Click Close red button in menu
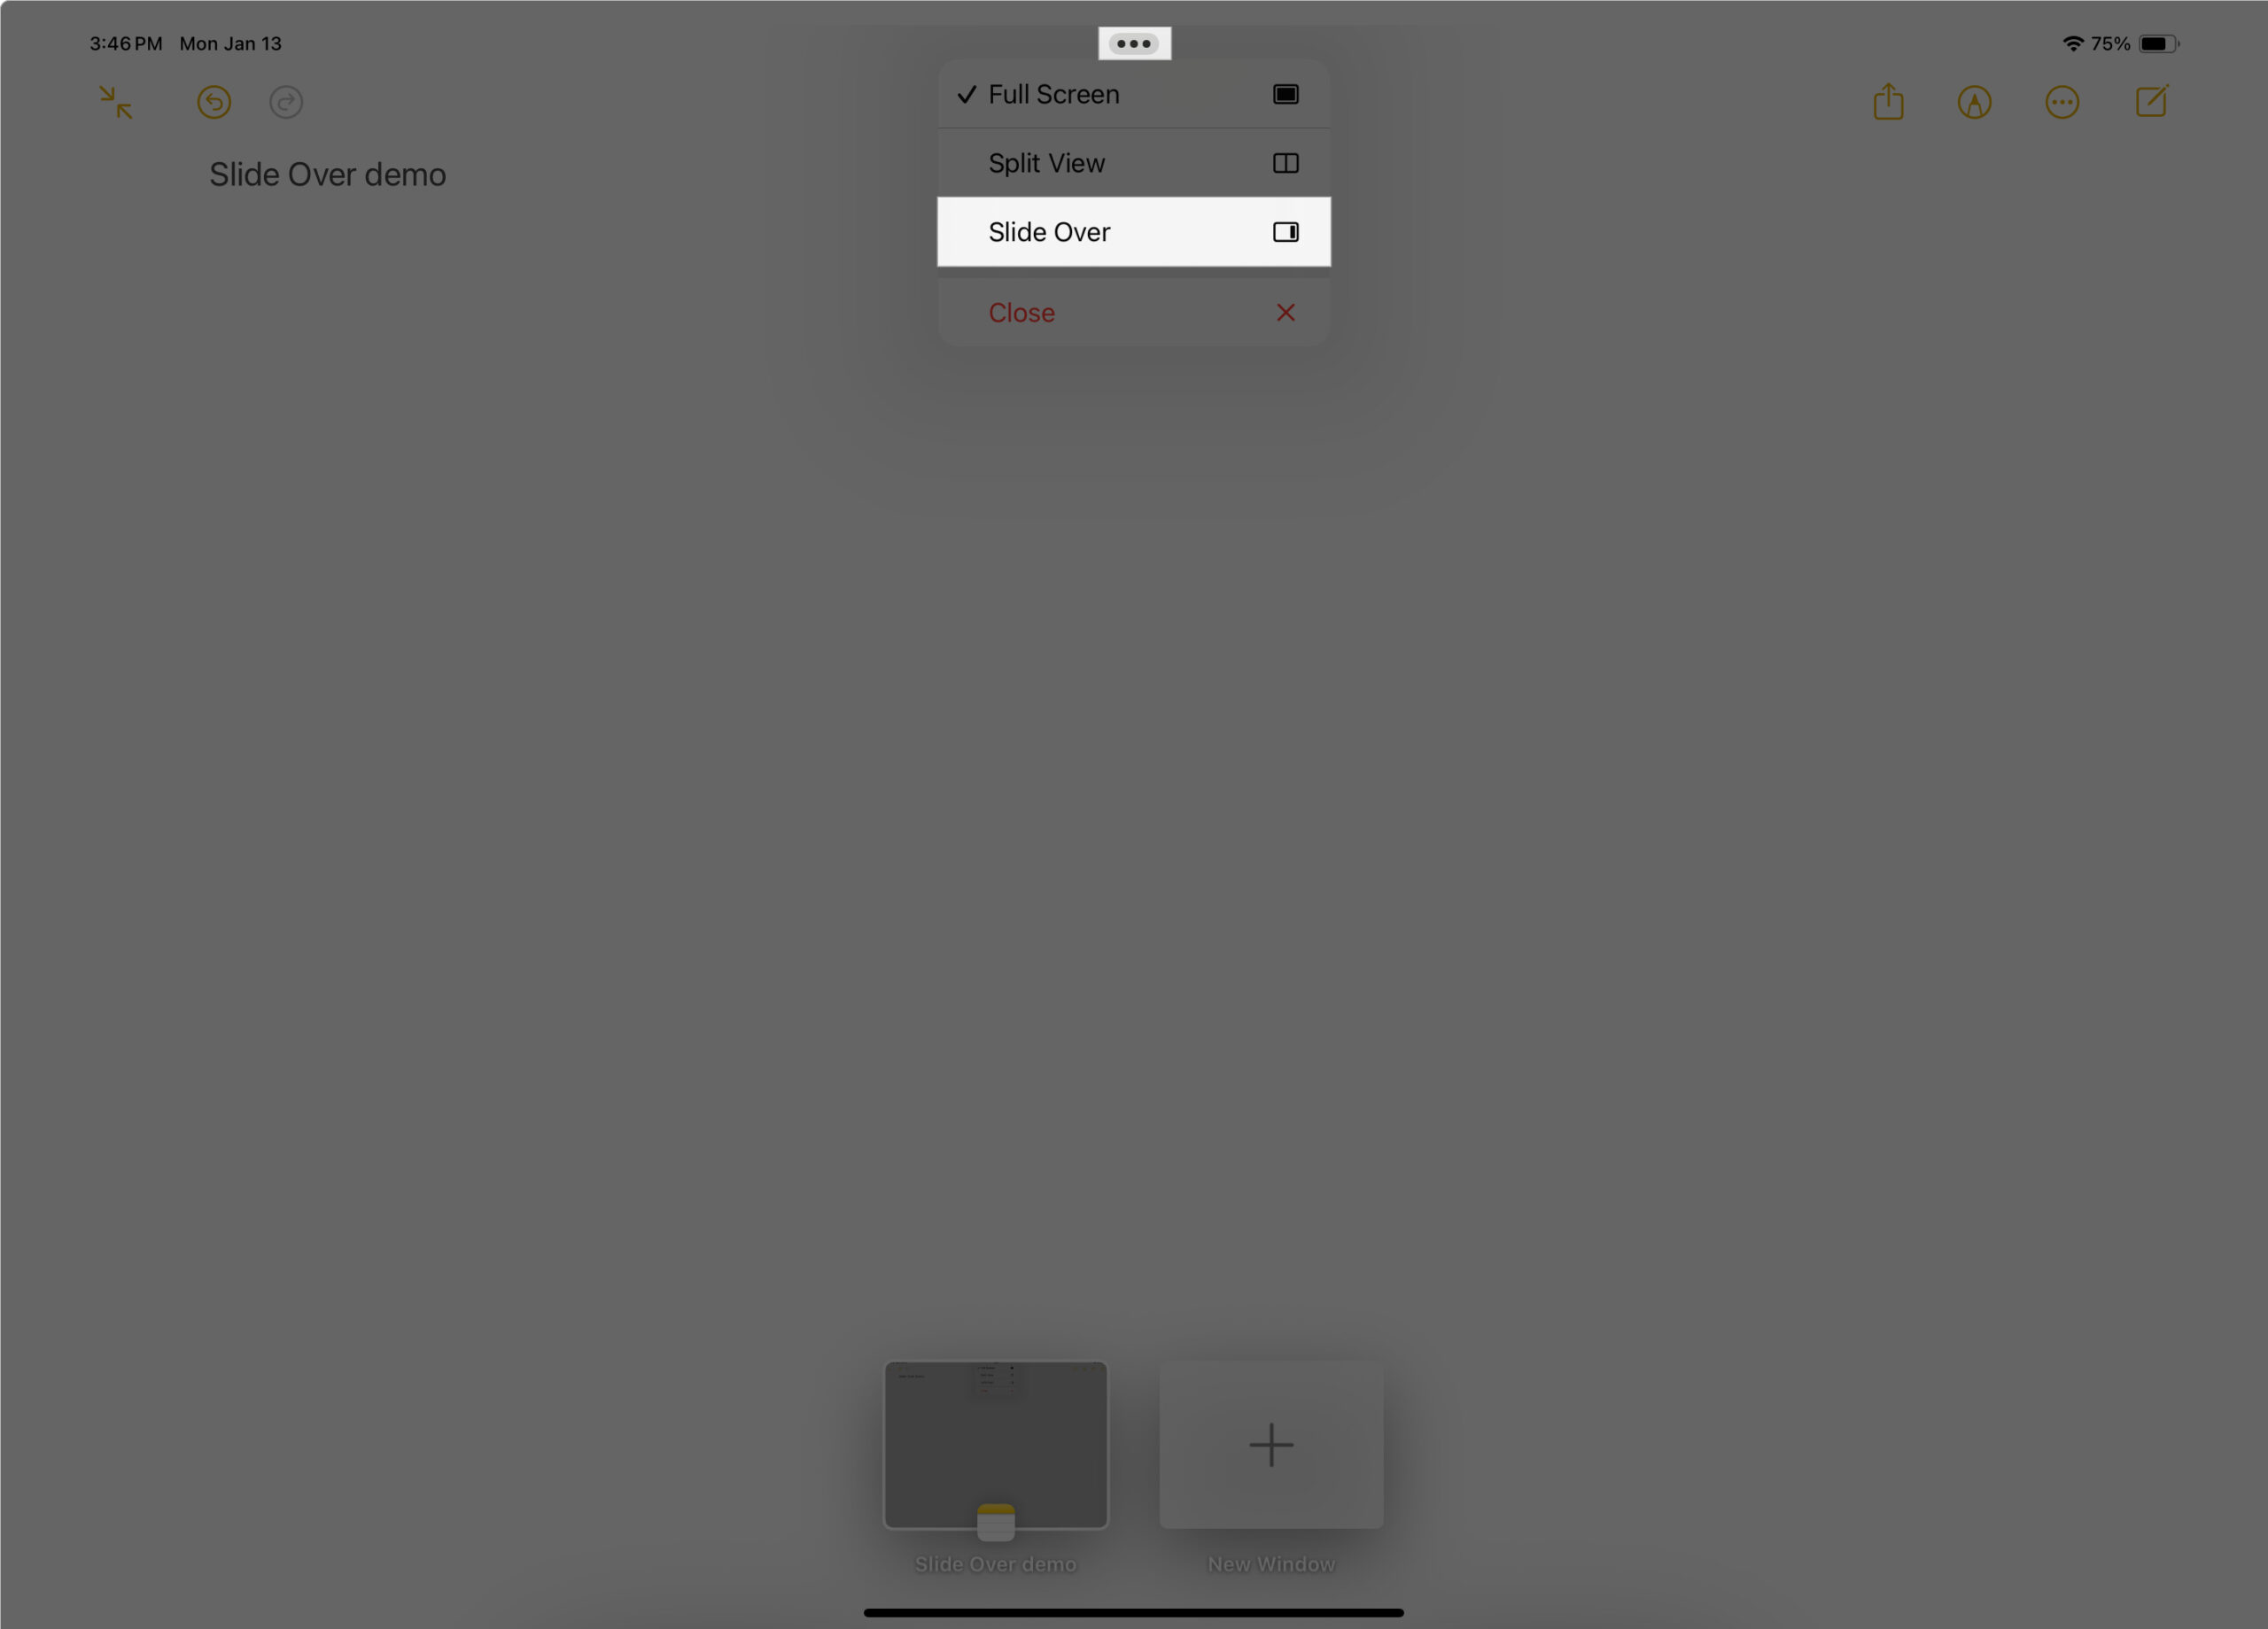The height and width of the screenshot is (1629, 2268). (1132, 312)
